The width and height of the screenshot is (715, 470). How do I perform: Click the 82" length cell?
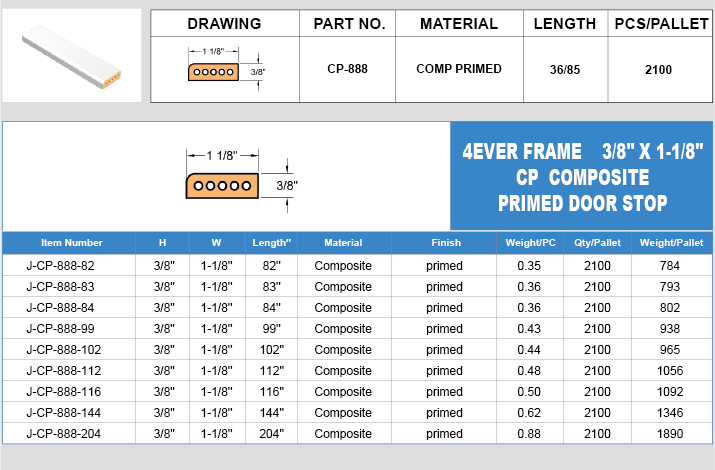(x=272, y=266)
